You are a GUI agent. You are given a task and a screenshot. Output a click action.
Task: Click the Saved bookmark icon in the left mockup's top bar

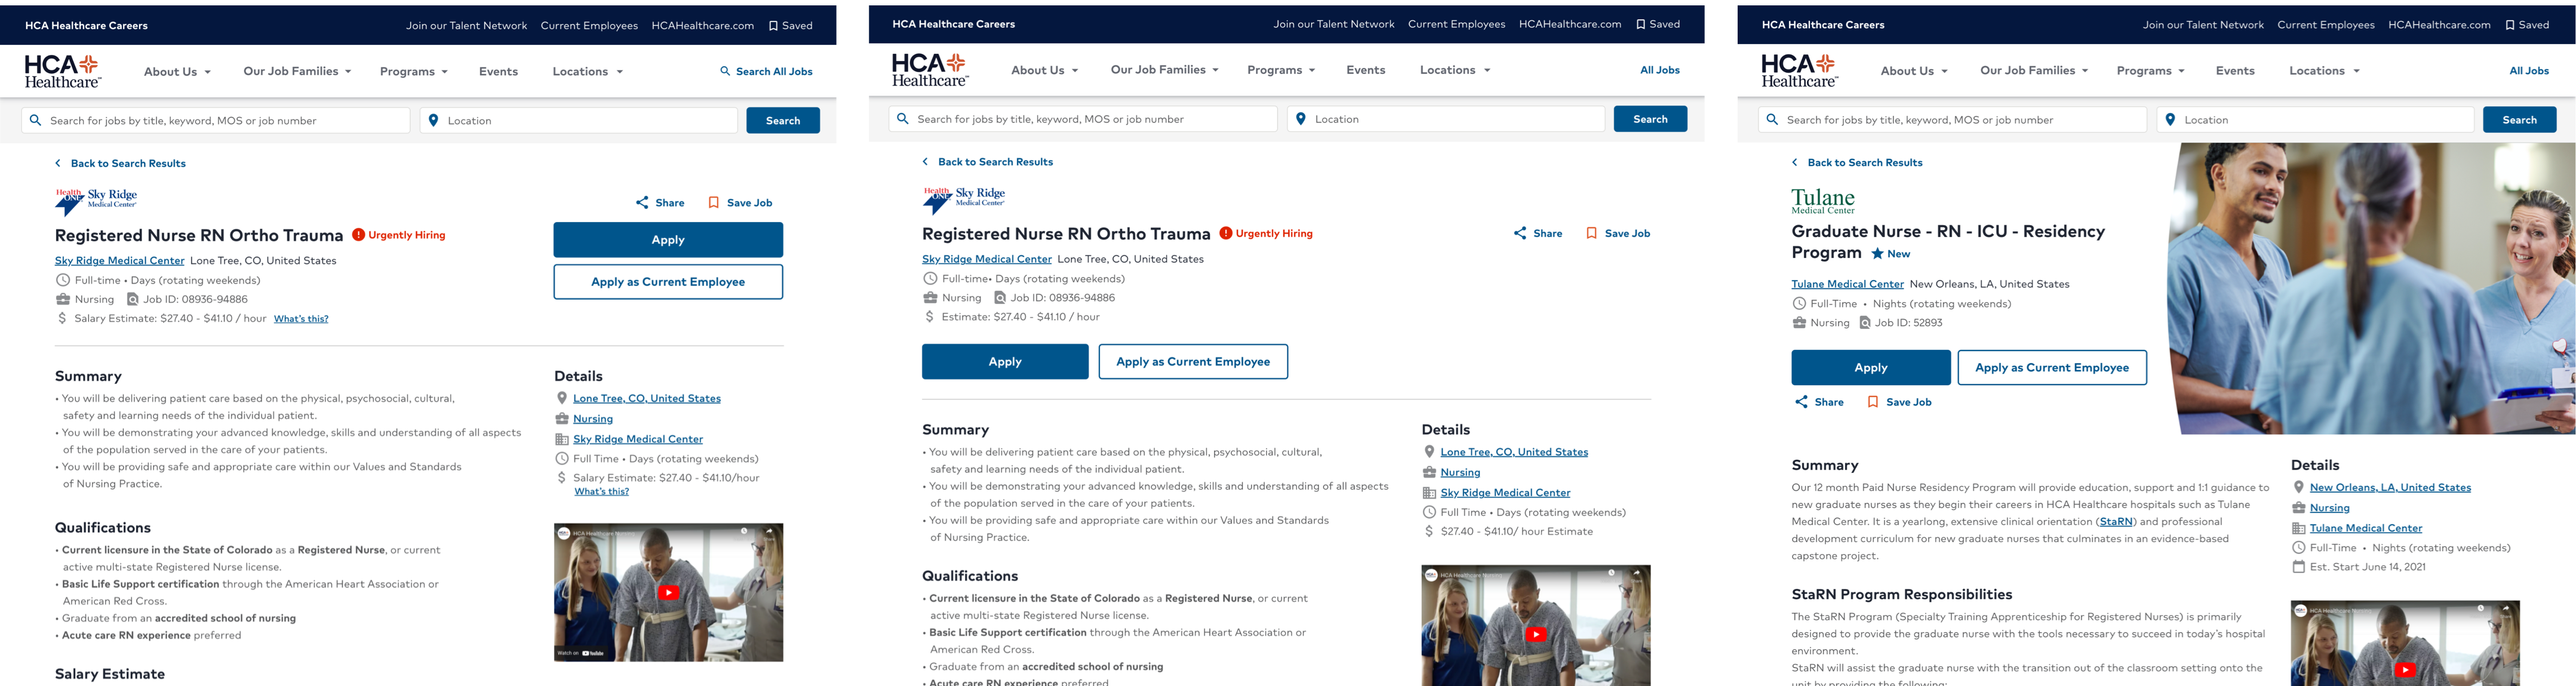pos(773,26)
